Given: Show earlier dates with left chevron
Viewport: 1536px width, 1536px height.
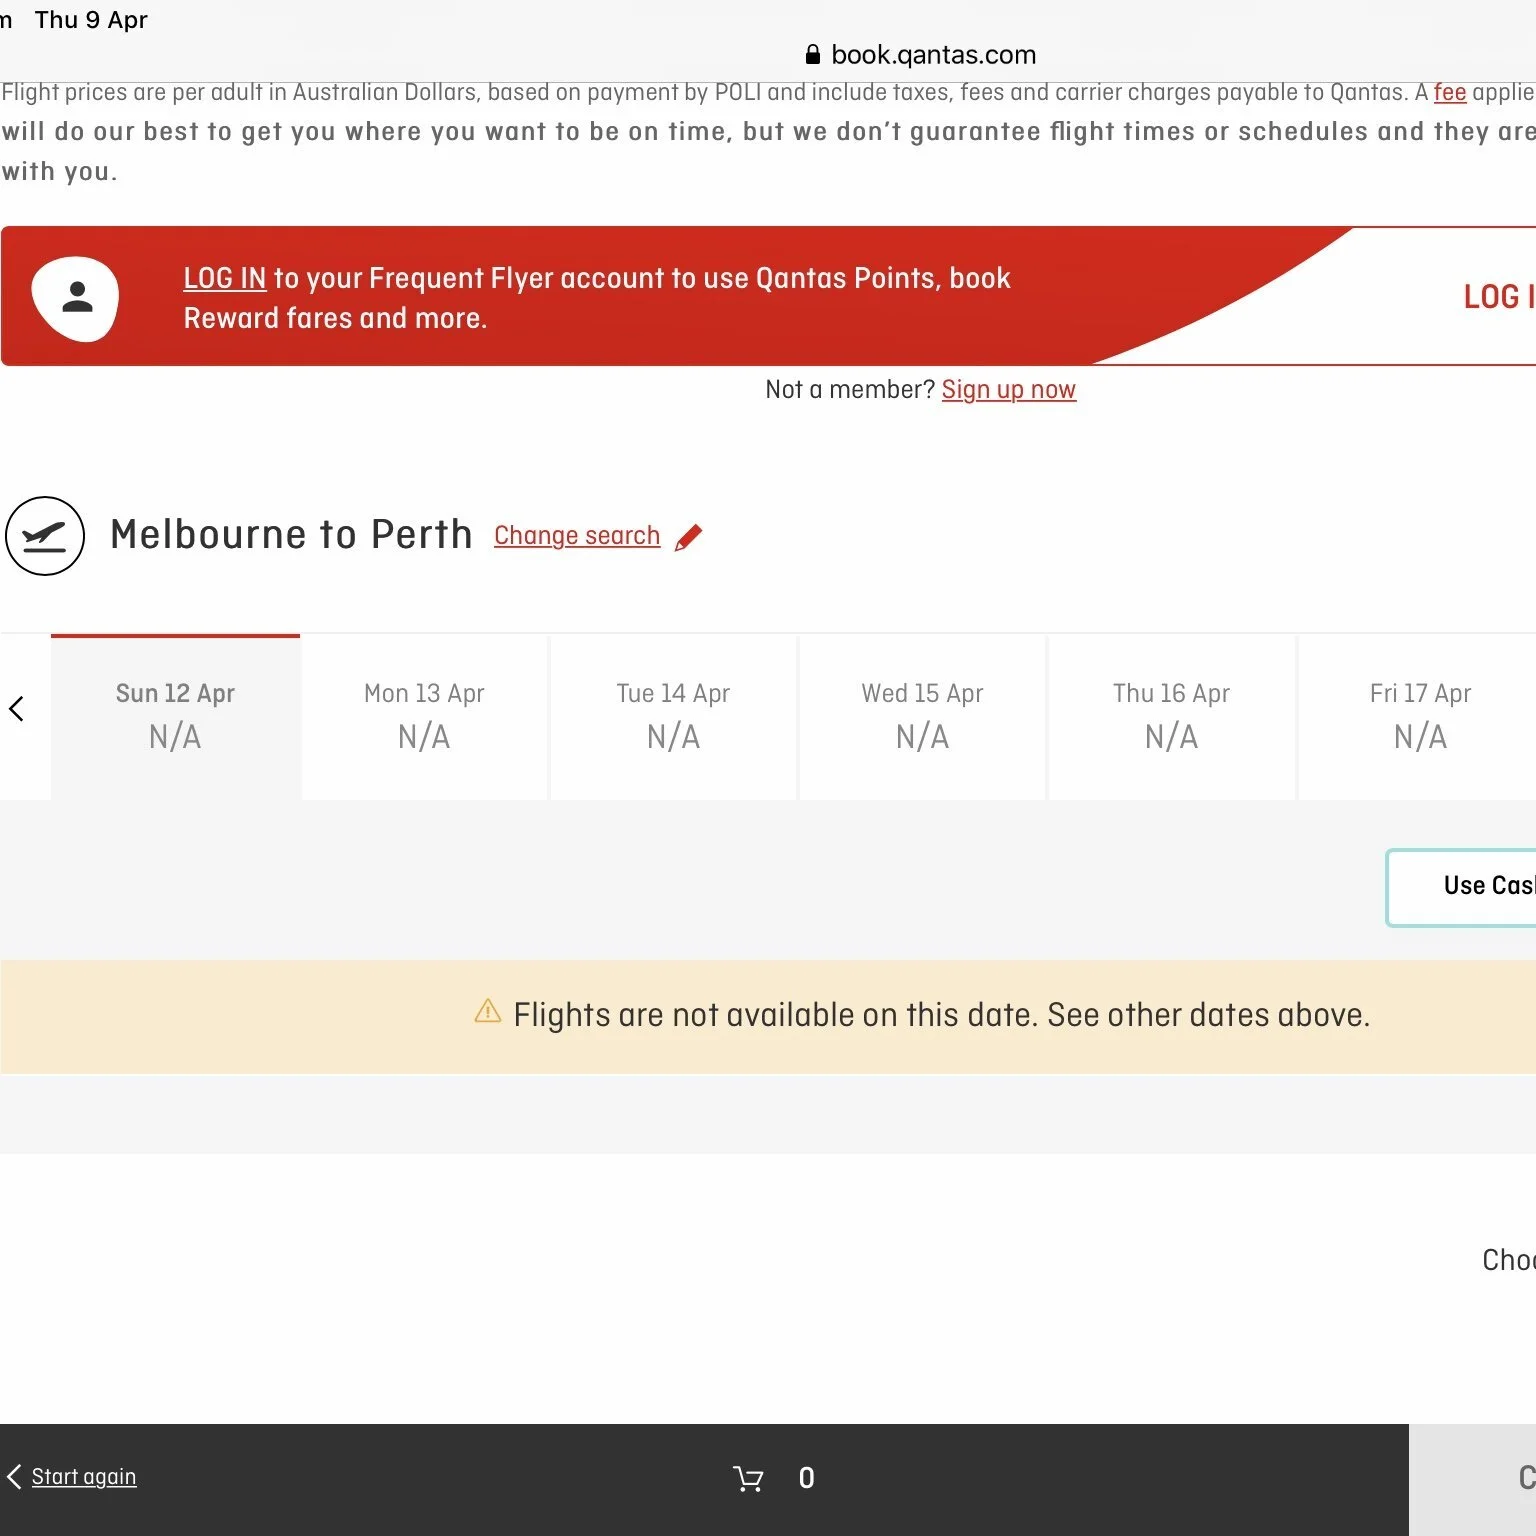Looking at the screenshot, I should click(x=16, y=709).
